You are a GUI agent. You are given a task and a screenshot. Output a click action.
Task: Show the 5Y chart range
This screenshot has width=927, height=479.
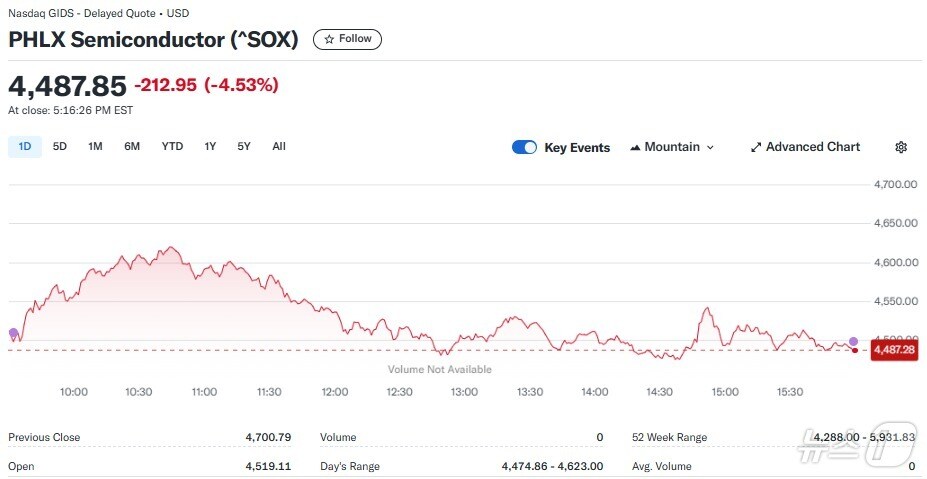click(244, 146)
